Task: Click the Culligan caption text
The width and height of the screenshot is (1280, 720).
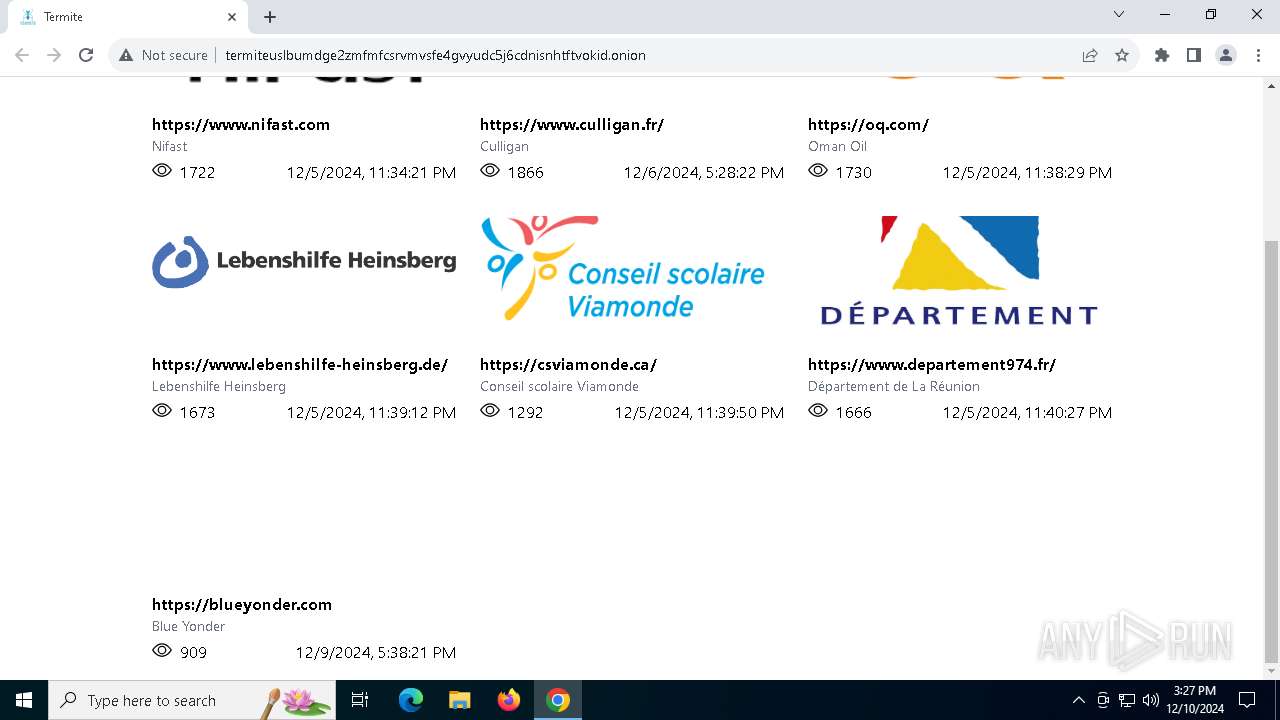Action: coord(504,146)
